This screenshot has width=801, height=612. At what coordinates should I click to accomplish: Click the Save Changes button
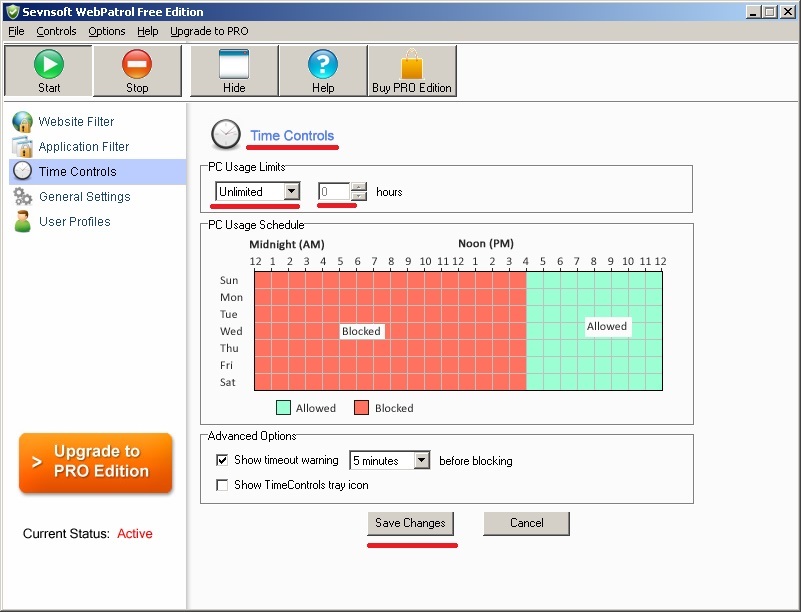tap(410, 523)
